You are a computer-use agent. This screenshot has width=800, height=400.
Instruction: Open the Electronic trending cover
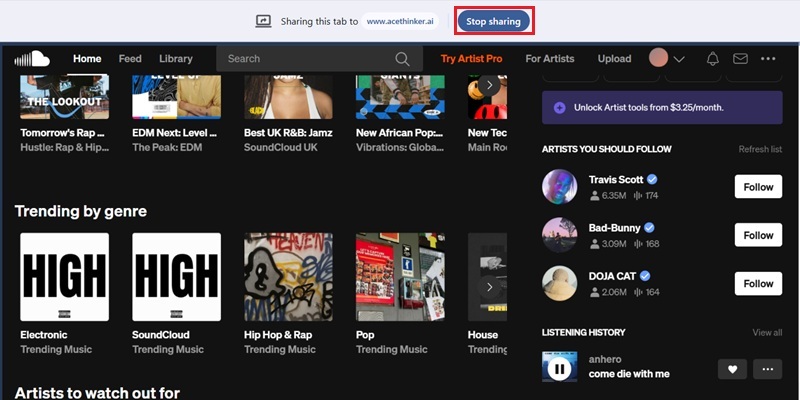(64, 277)
